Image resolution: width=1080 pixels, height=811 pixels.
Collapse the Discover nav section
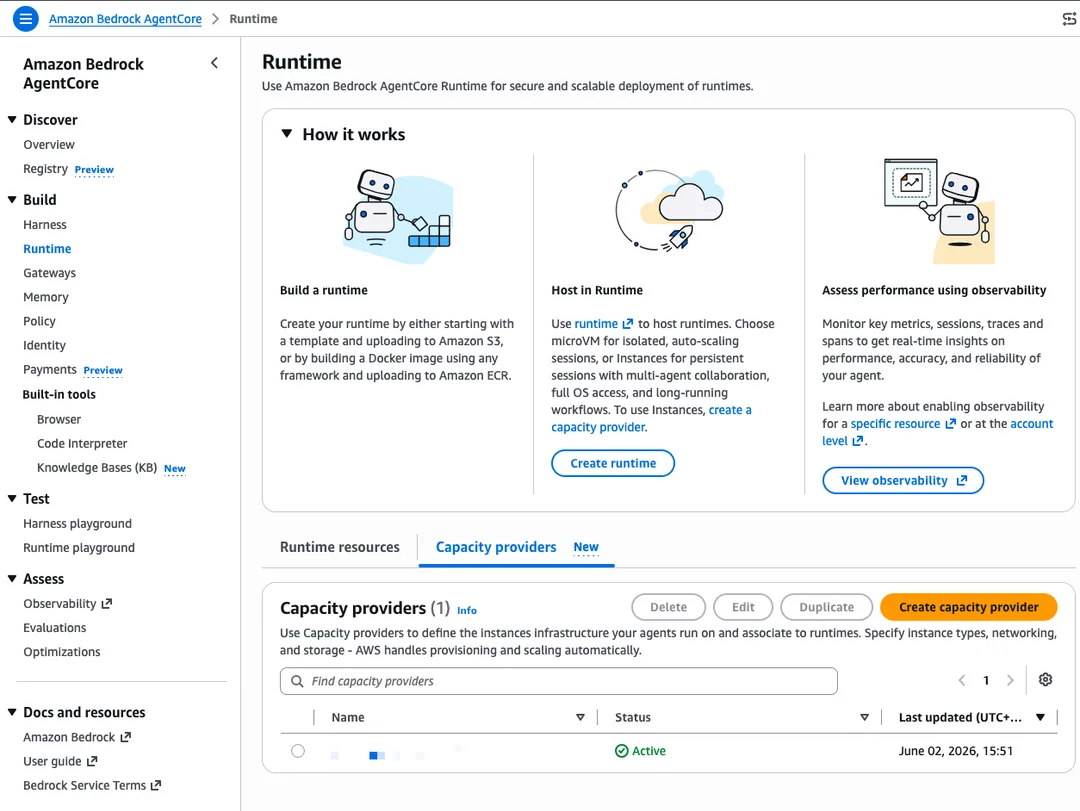click(12, 120)
